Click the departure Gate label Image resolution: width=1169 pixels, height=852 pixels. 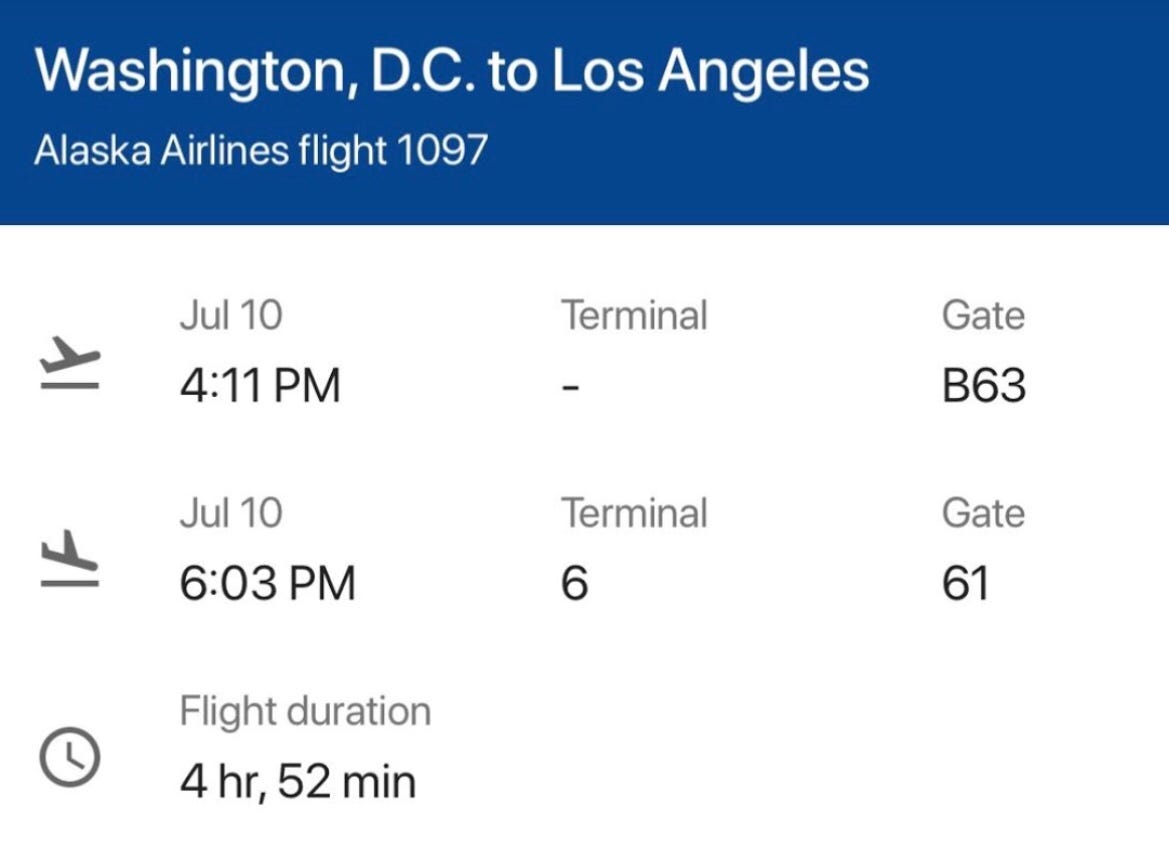click(983, 315)
